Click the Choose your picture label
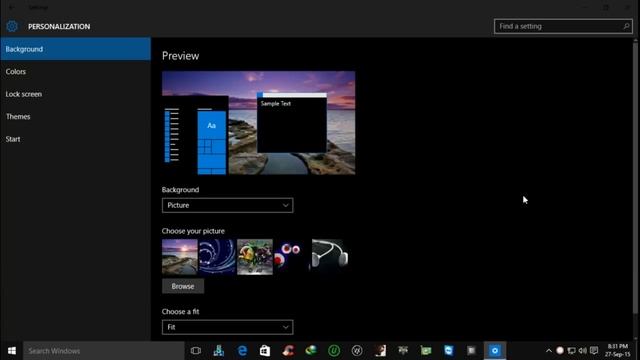 [193, 231]
